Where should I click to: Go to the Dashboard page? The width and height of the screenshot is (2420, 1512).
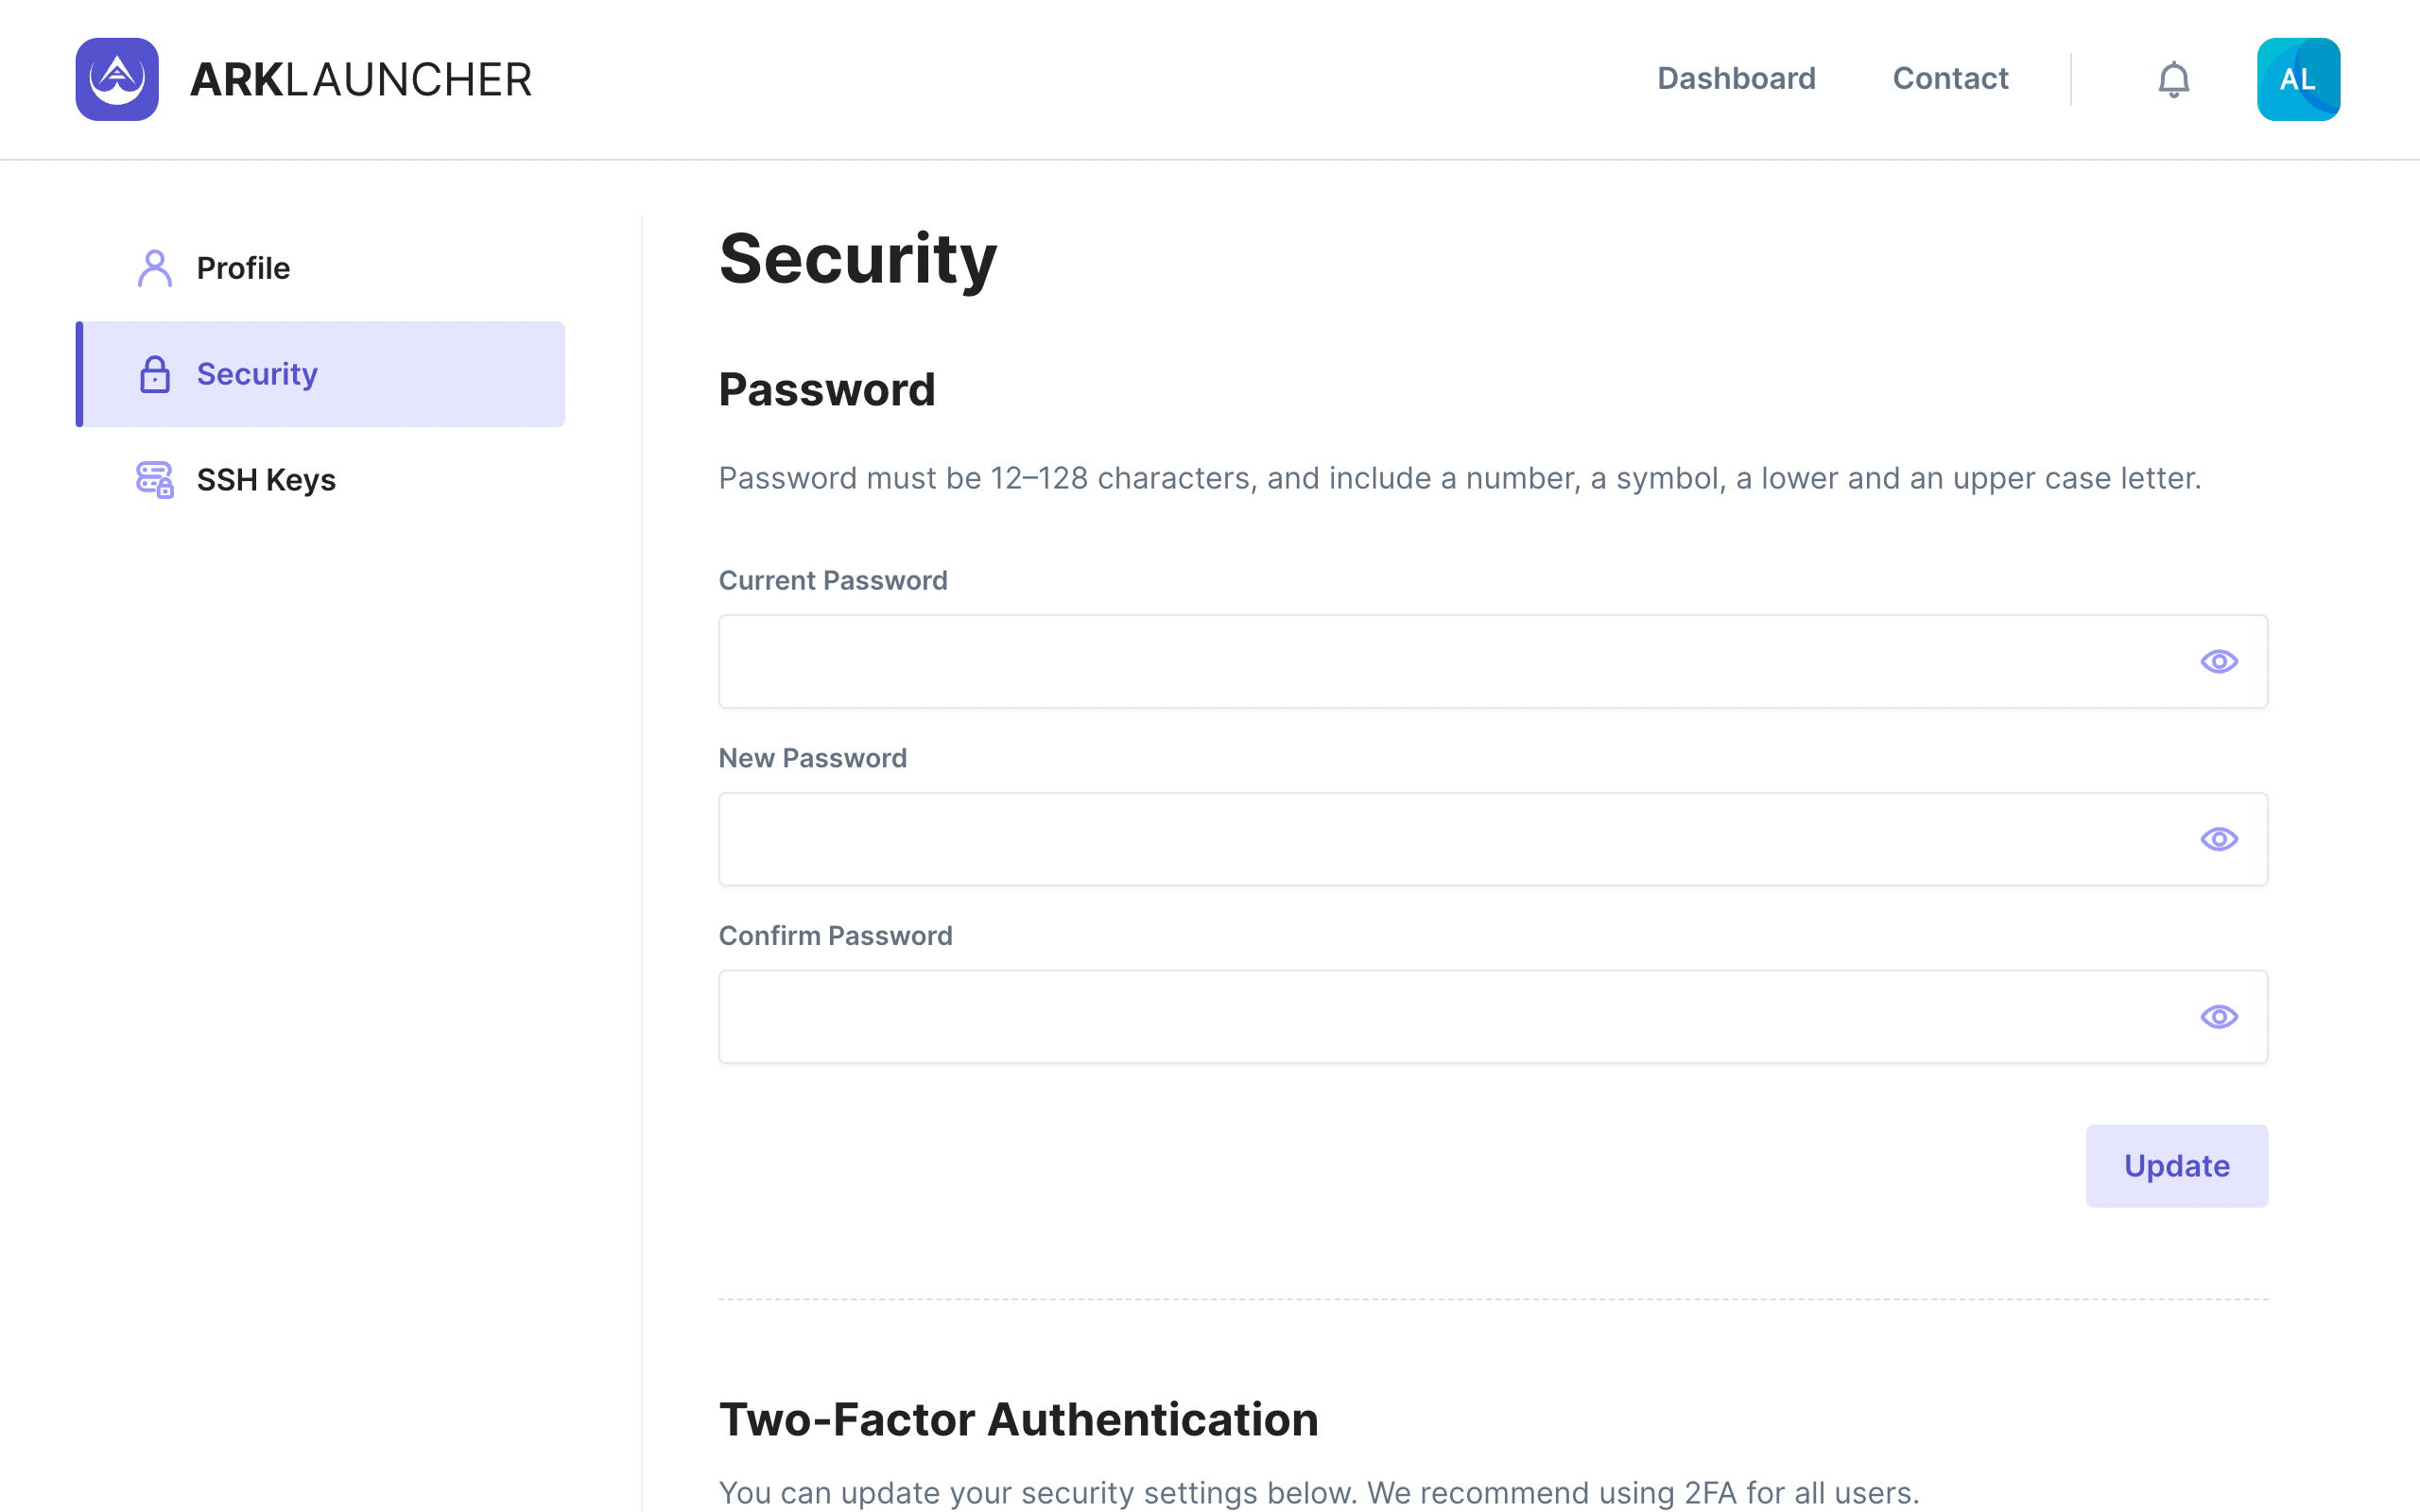(1736, 79)
